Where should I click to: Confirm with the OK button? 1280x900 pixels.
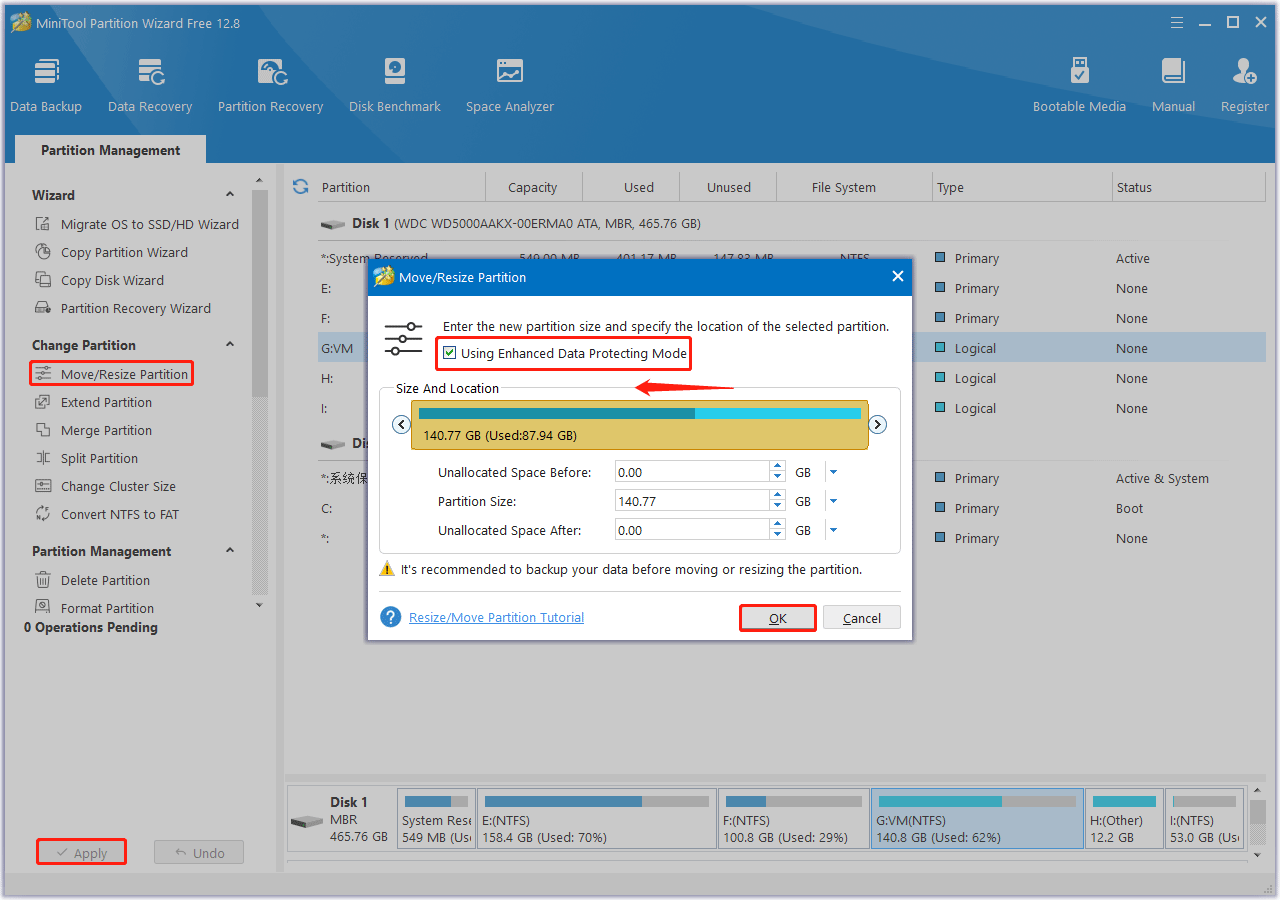point(778,618)
